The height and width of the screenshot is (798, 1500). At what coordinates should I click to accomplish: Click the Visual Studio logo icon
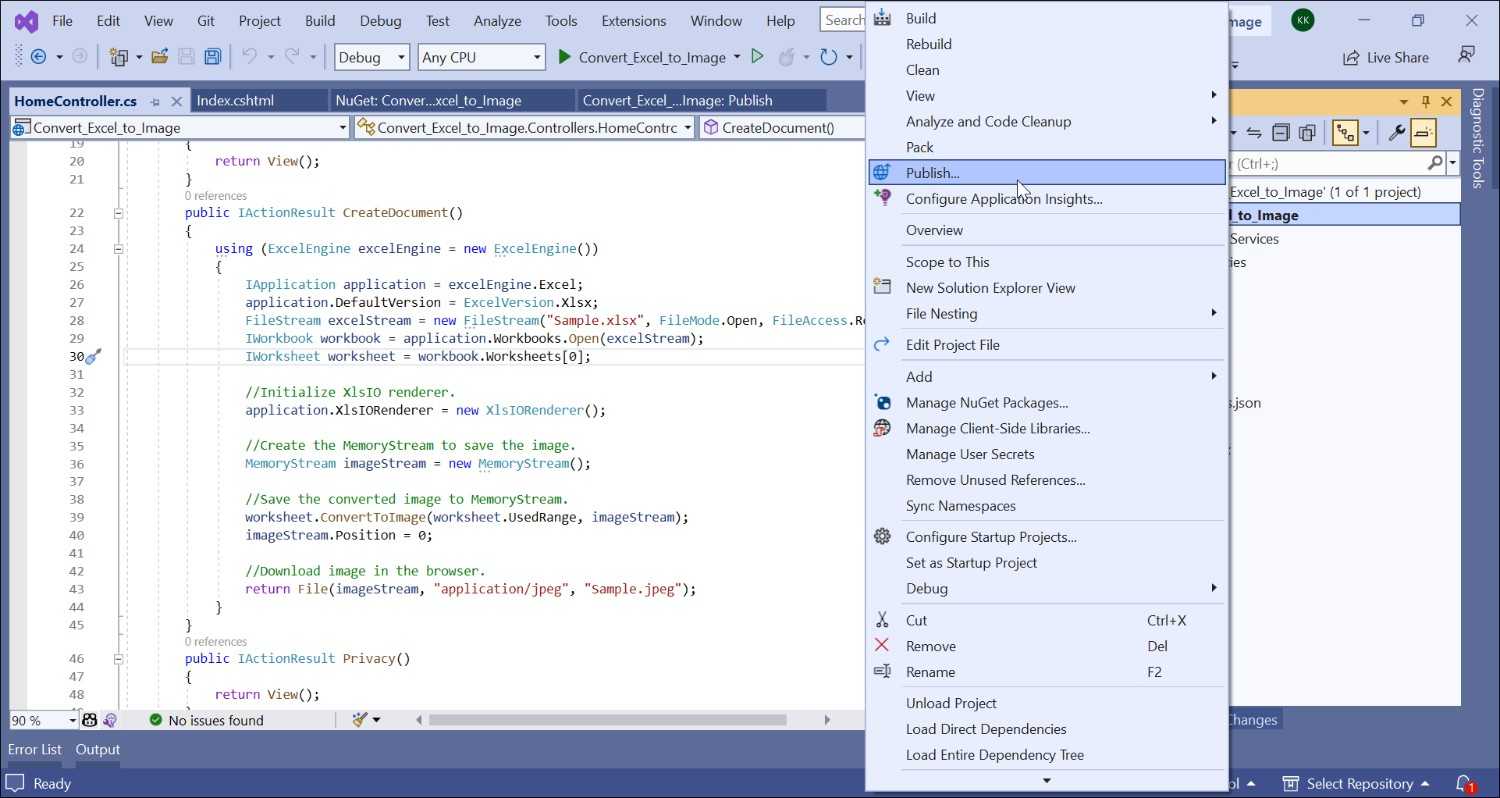point(26,21)
